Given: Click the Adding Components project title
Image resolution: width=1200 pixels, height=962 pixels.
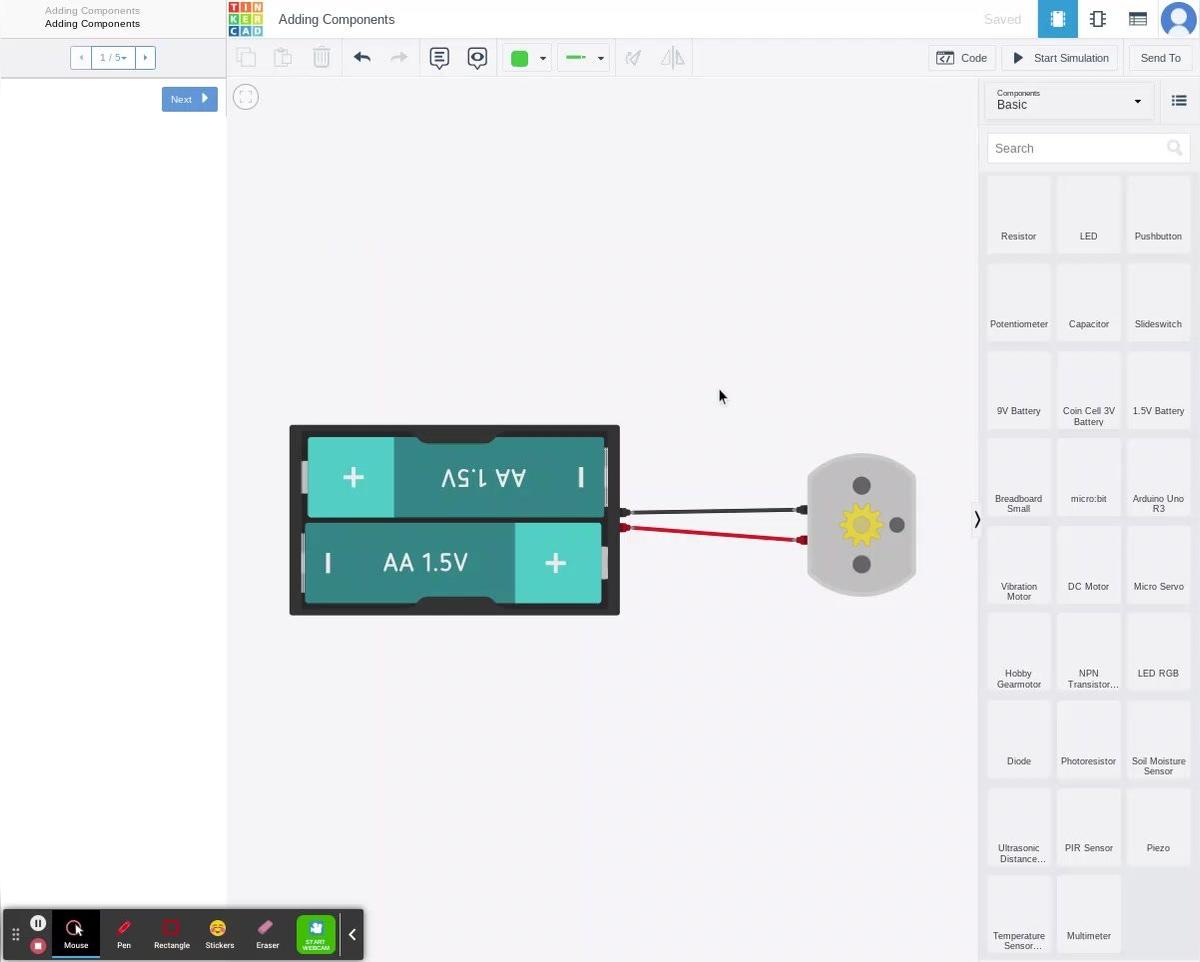Looking at the screenshot, I should pos(336,19).
